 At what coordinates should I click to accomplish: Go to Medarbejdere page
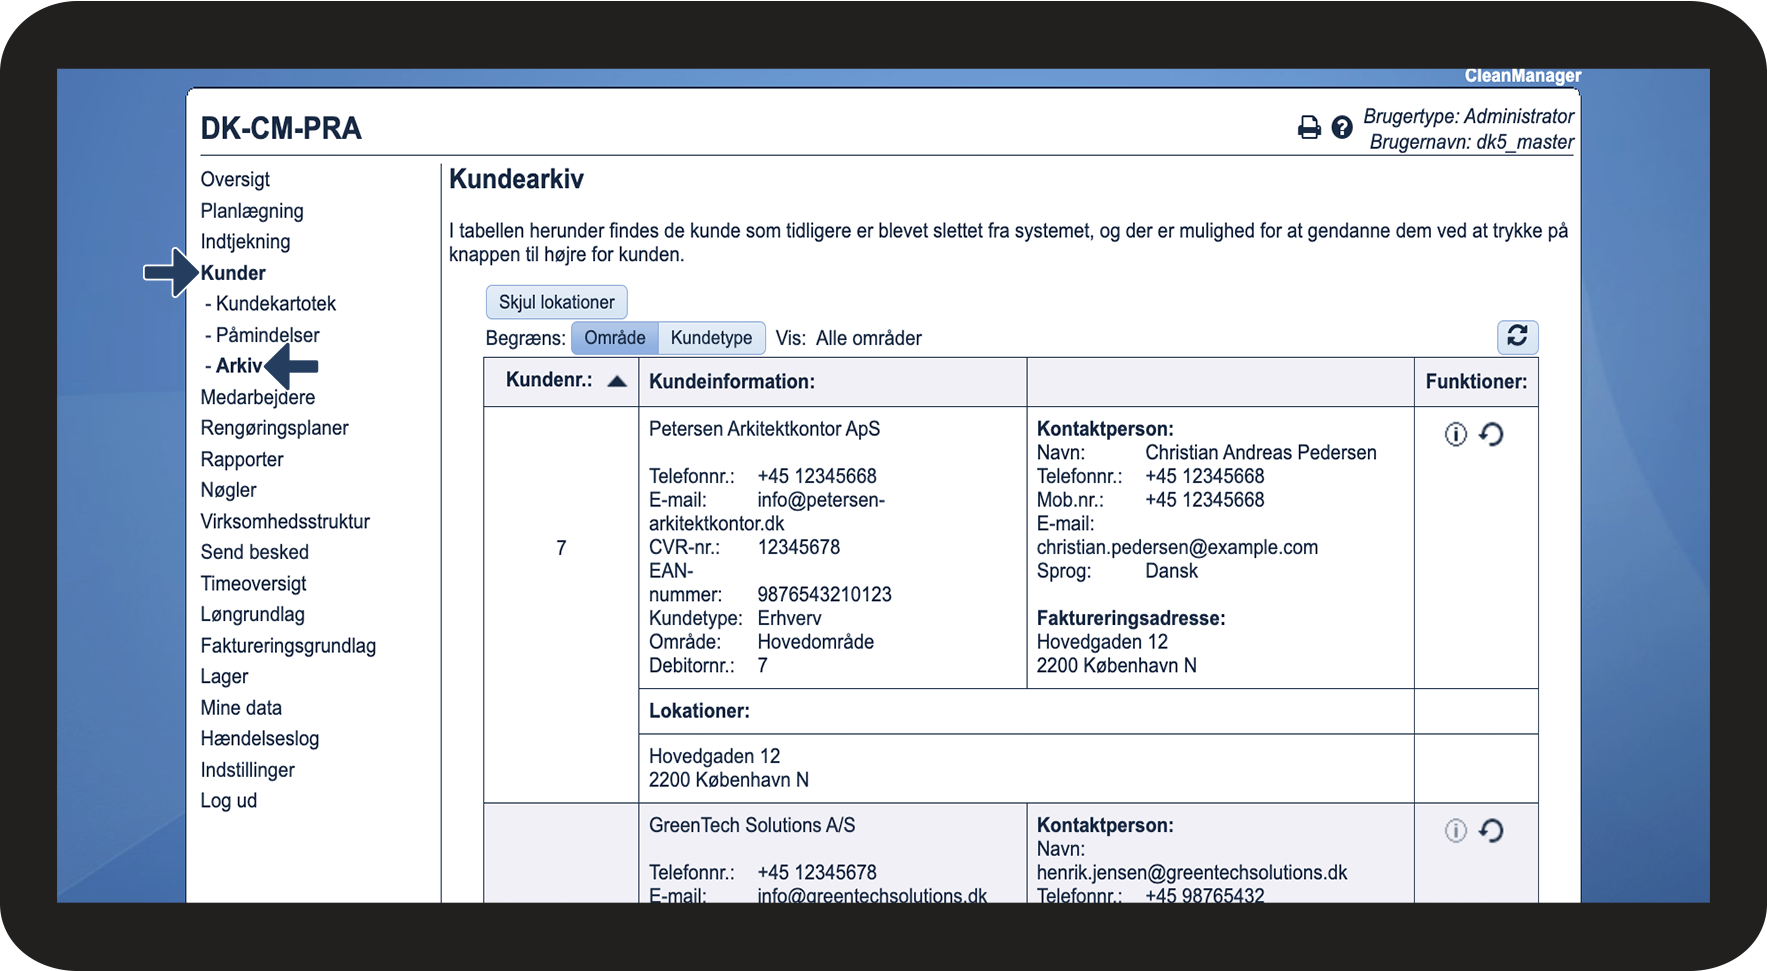click(x=257, y=397)
